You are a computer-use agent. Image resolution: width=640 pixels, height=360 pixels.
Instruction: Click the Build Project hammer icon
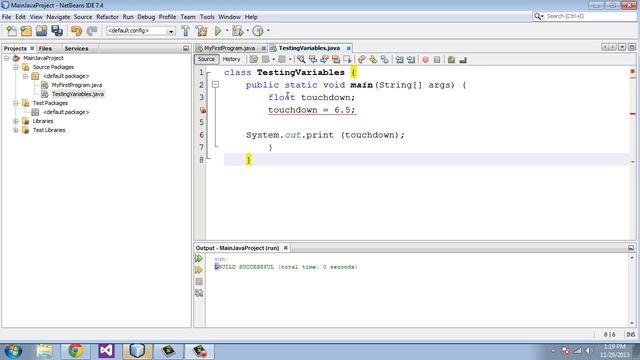(186, 31)
